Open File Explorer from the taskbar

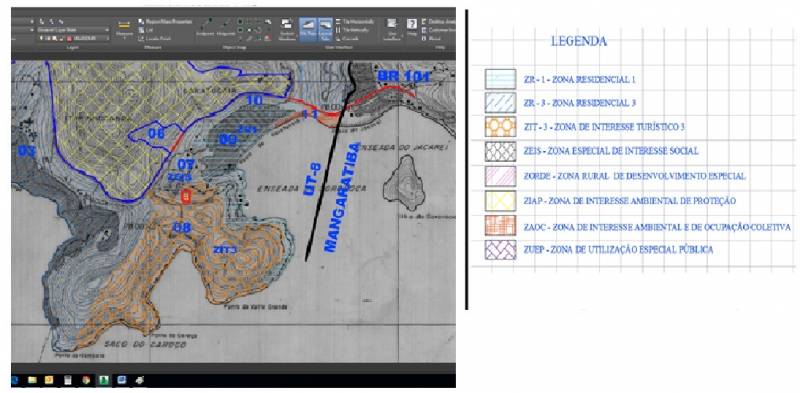tap(32, 380)
